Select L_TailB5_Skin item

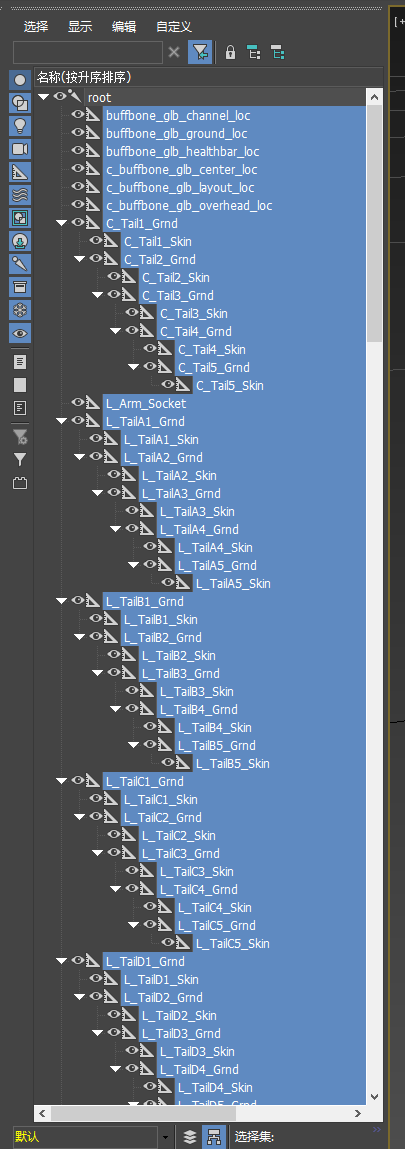pyautogui.click(x=233, y=764)
